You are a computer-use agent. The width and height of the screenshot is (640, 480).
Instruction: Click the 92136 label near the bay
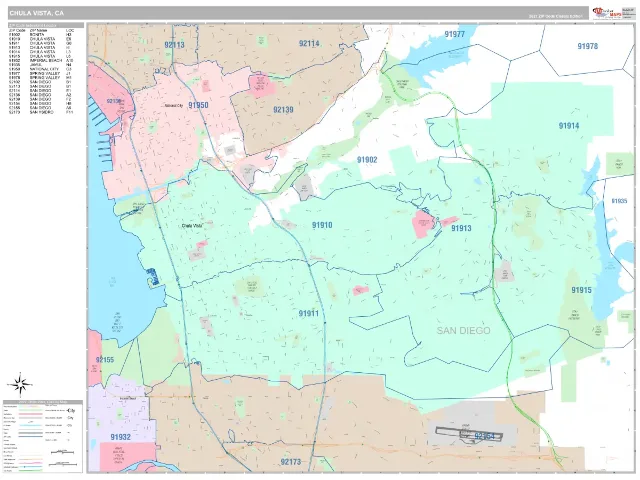114,101
